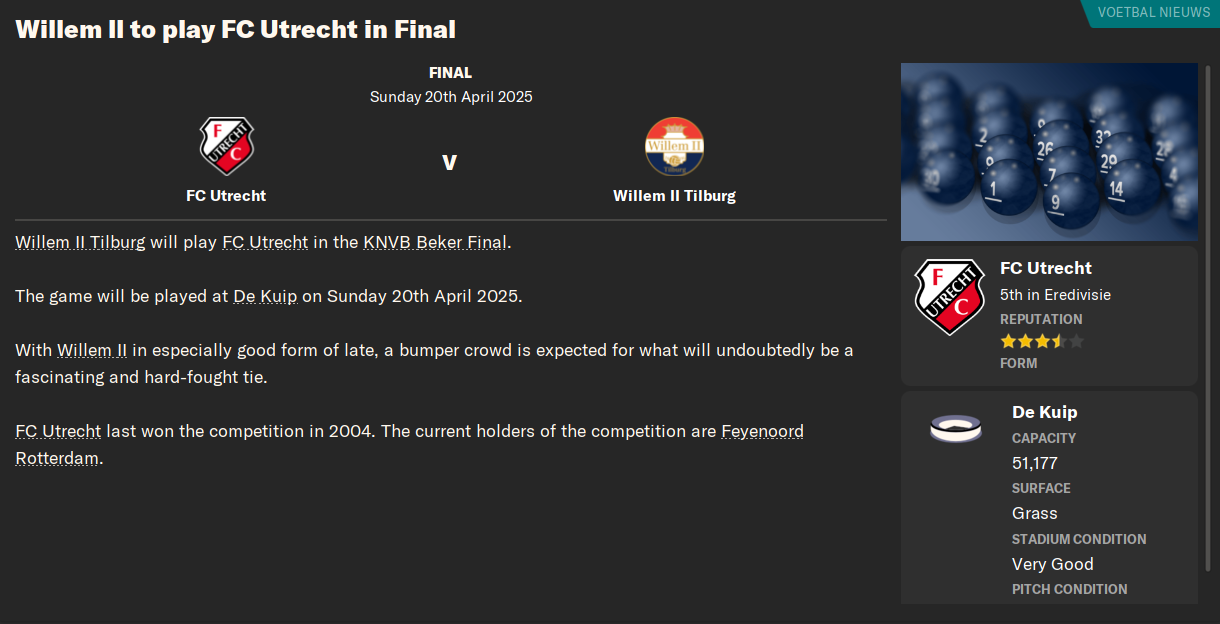Click the Willem II link about good form

92,350
